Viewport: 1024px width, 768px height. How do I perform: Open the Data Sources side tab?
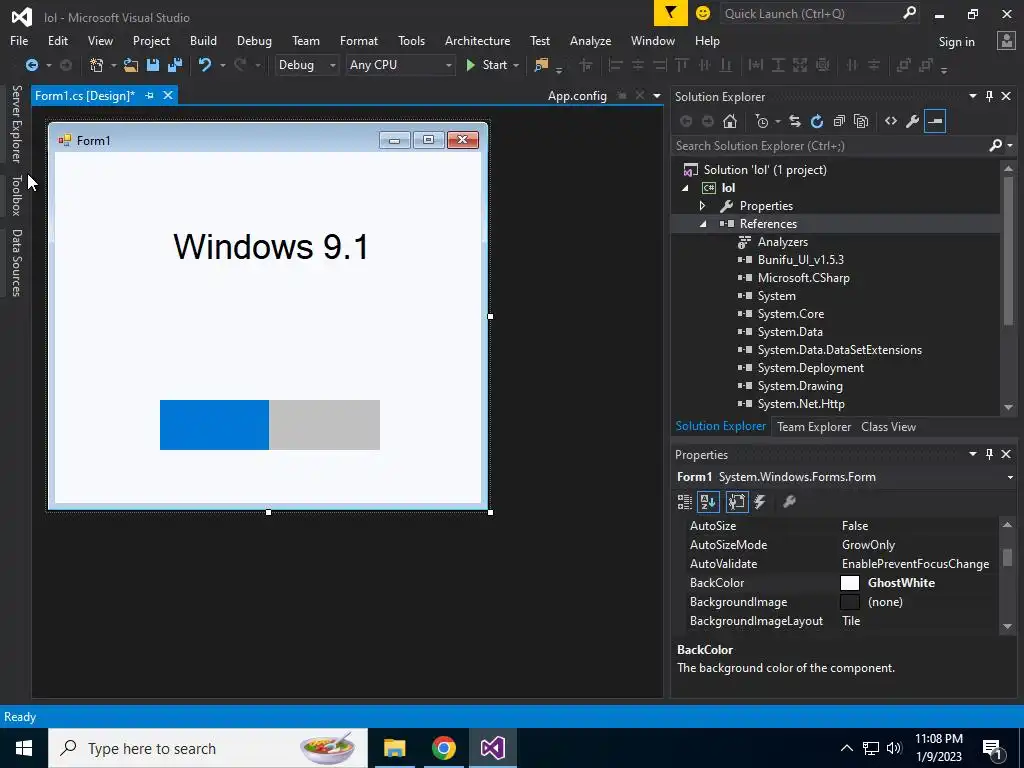tap(17, 263)
